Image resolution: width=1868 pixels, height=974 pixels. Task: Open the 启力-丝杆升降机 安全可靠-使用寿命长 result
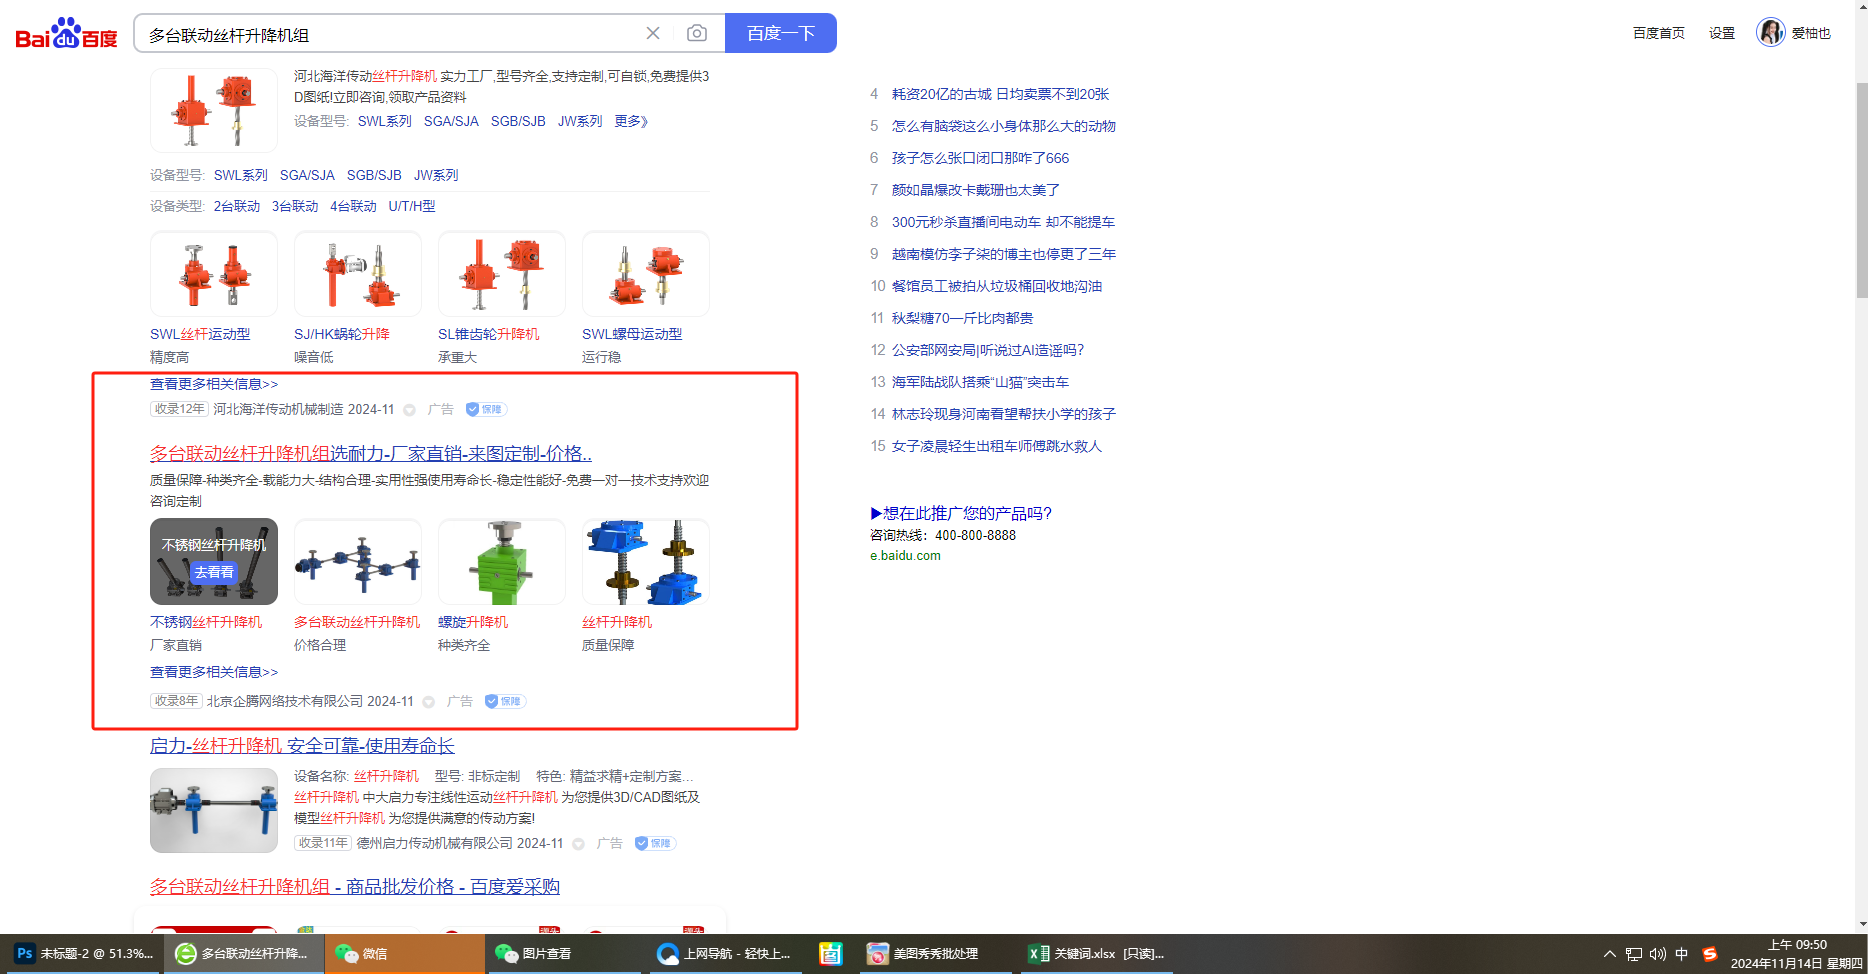click(302, 745)
